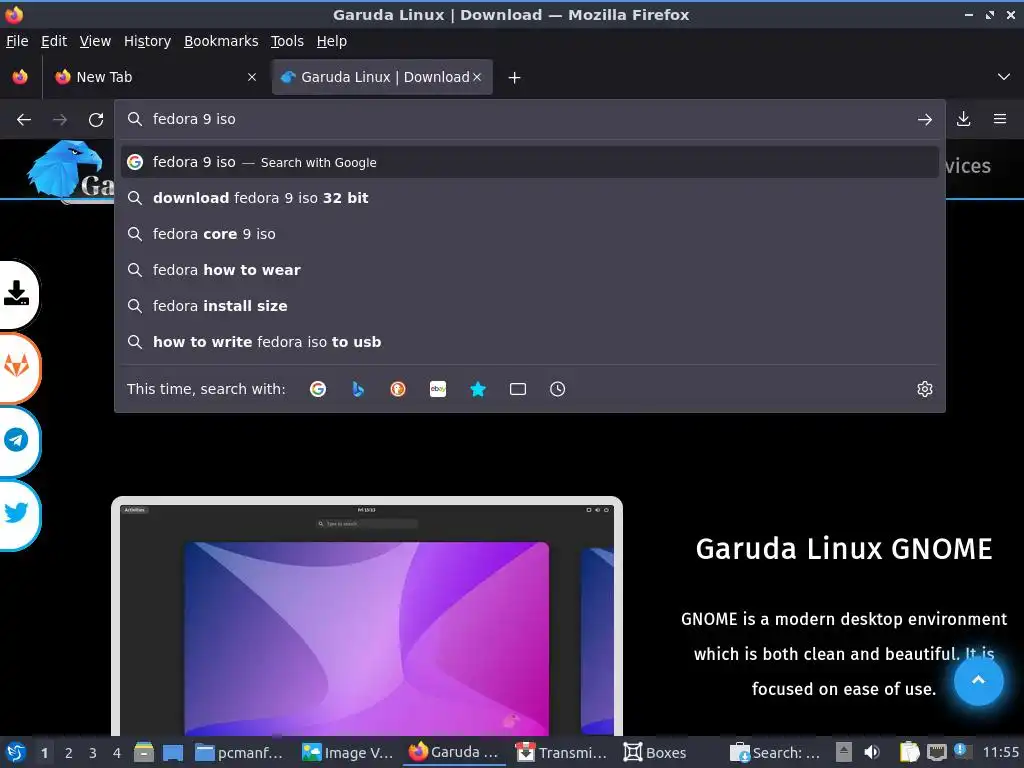
Task: Open a new tab with the plus button
Action: (x=515, y=78)
